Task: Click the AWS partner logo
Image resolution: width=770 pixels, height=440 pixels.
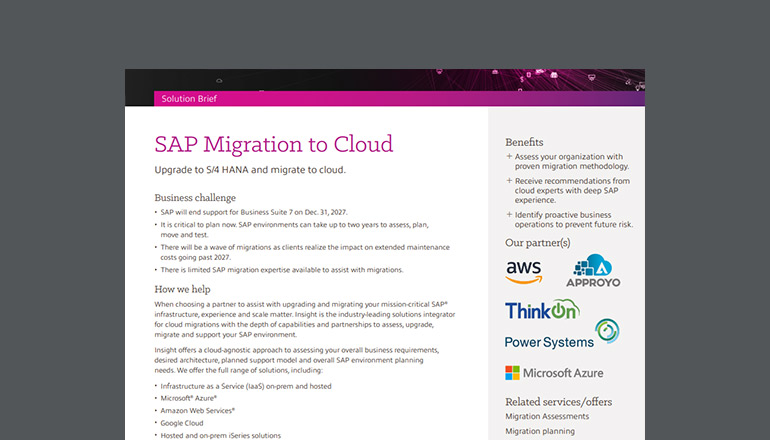Action: coord(524,271)
